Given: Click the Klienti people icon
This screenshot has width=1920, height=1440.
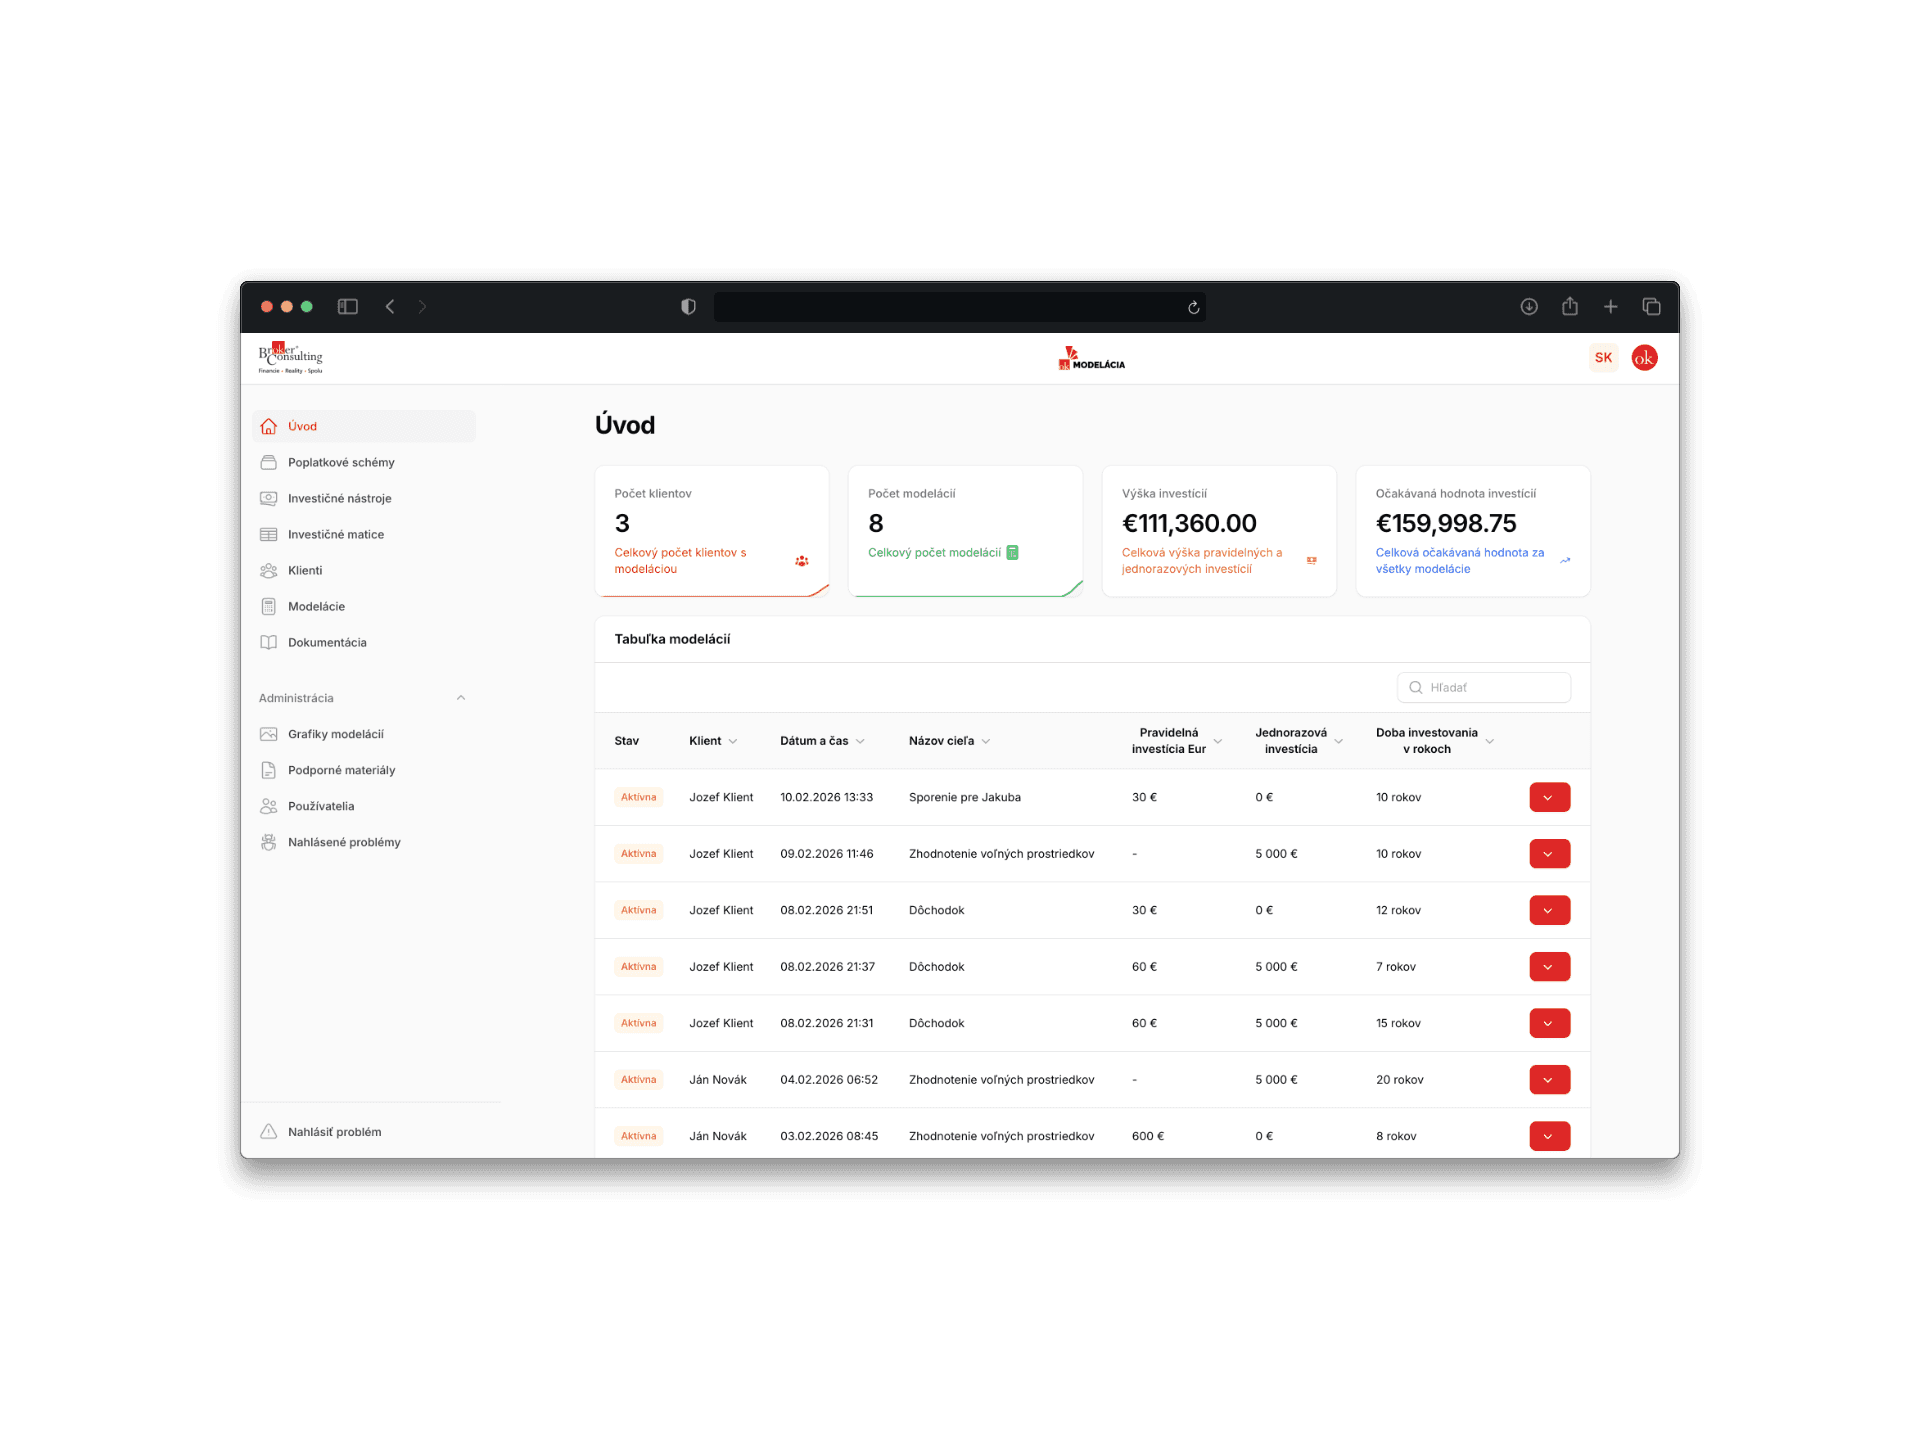Looking at the screenshot, I should click(x=268, y=570).
